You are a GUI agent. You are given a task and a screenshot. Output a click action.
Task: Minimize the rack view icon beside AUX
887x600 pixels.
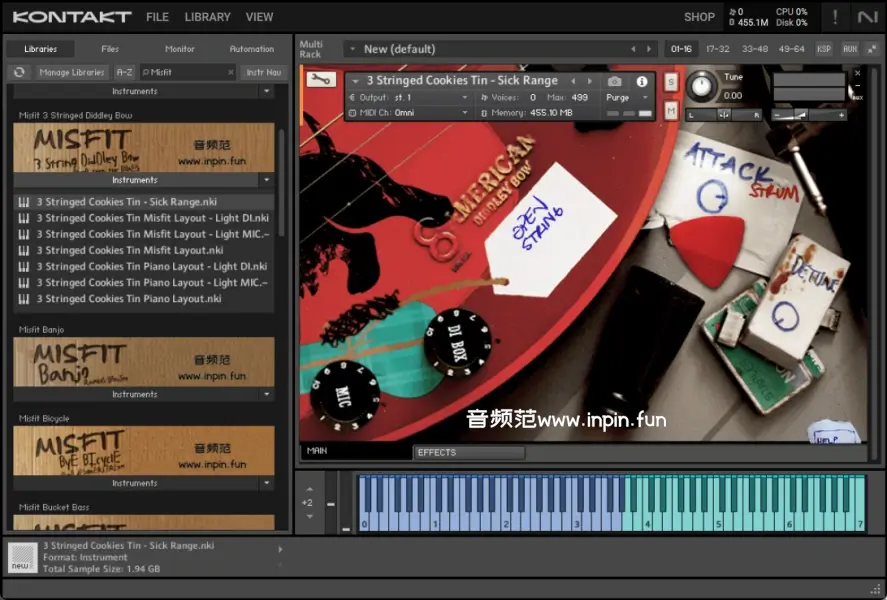coord(872,48)
